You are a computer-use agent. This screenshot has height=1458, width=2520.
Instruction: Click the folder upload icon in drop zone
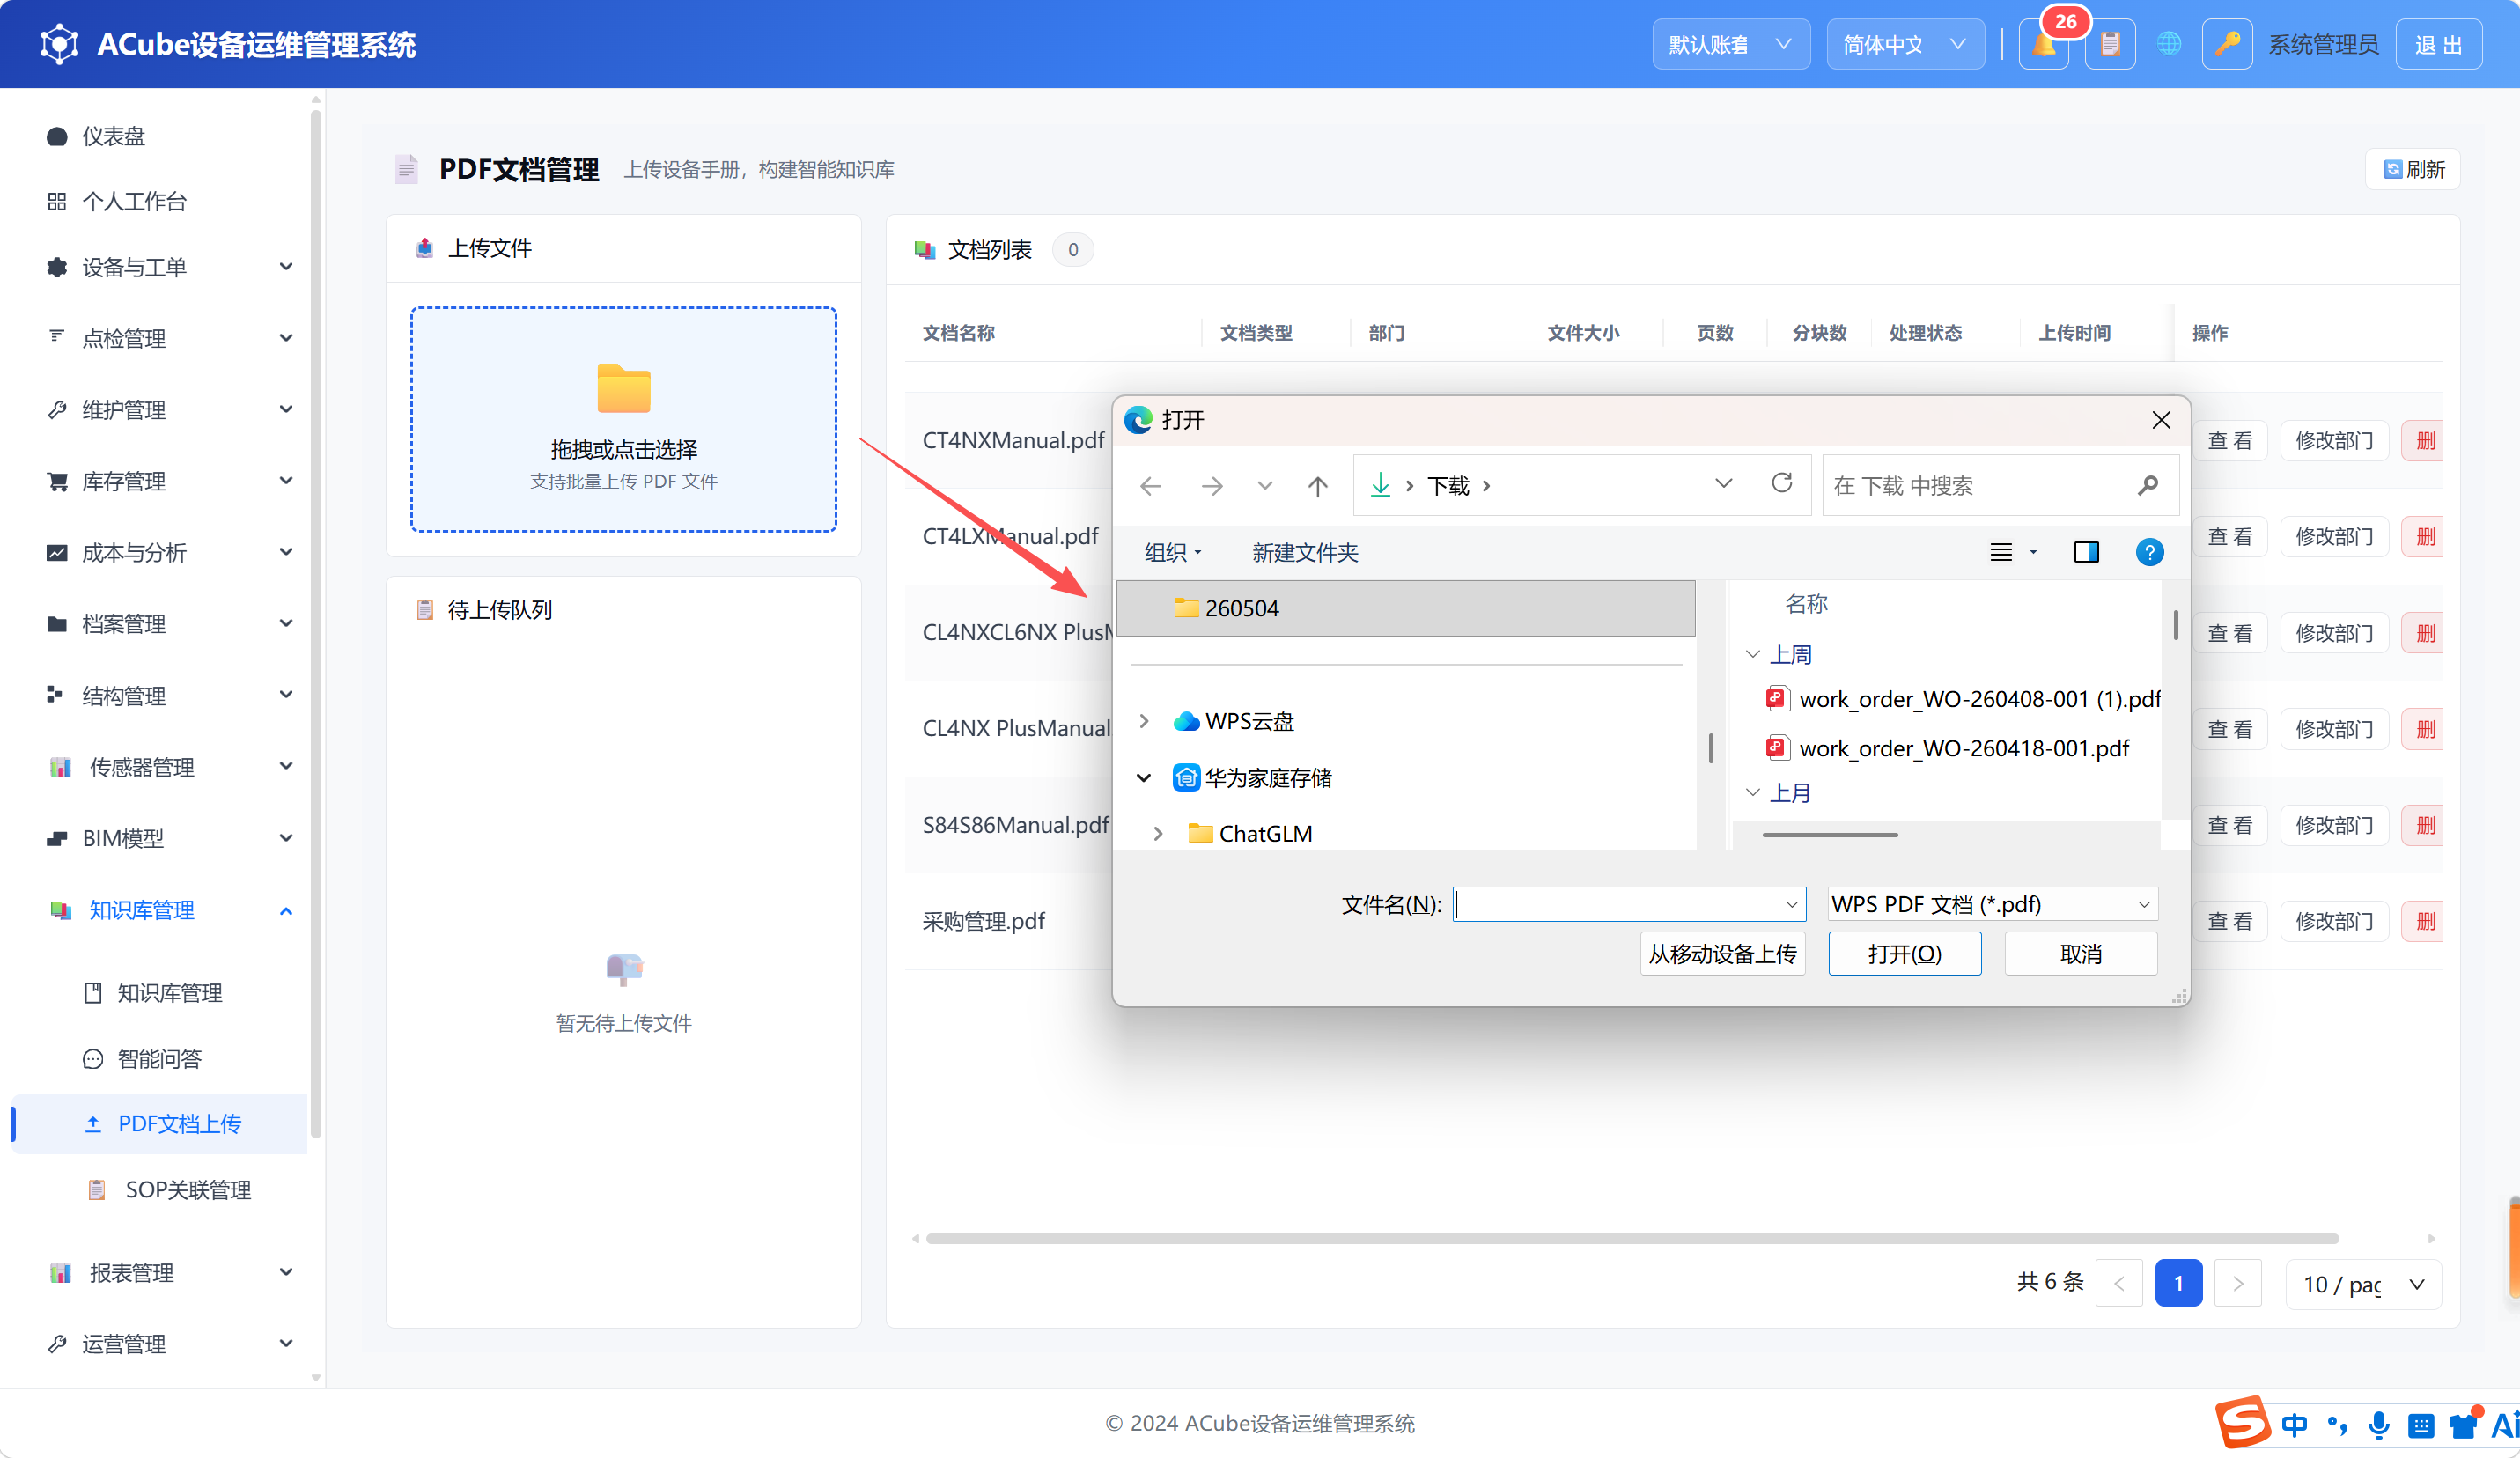(x=624, y=389)
